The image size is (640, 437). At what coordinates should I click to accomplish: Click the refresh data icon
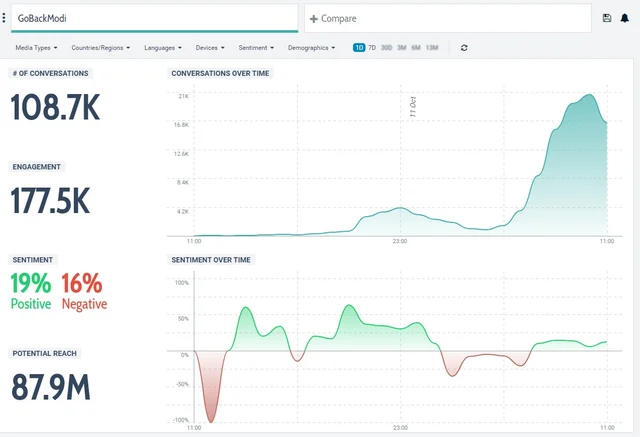pos(464,48)
